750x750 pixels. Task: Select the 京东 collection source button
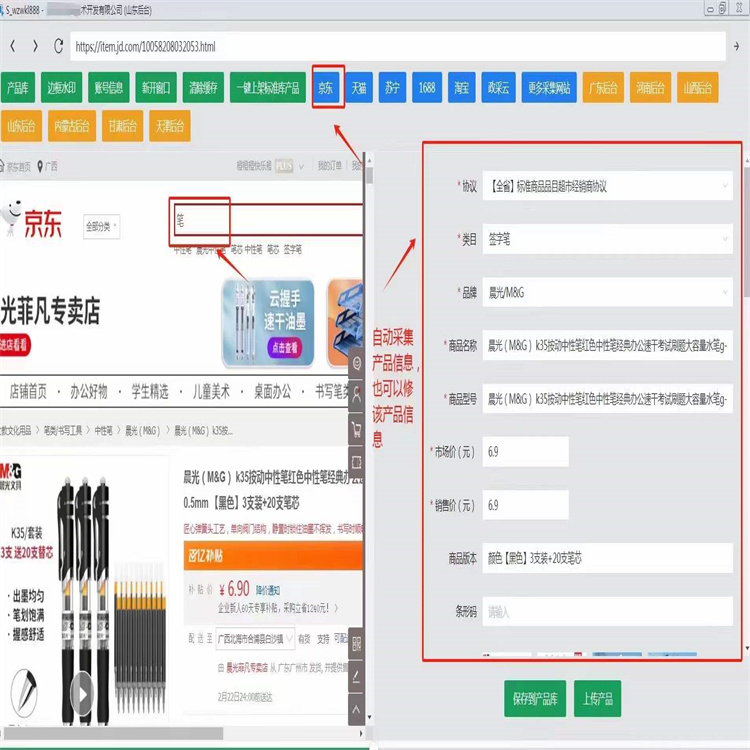[327, 88]
